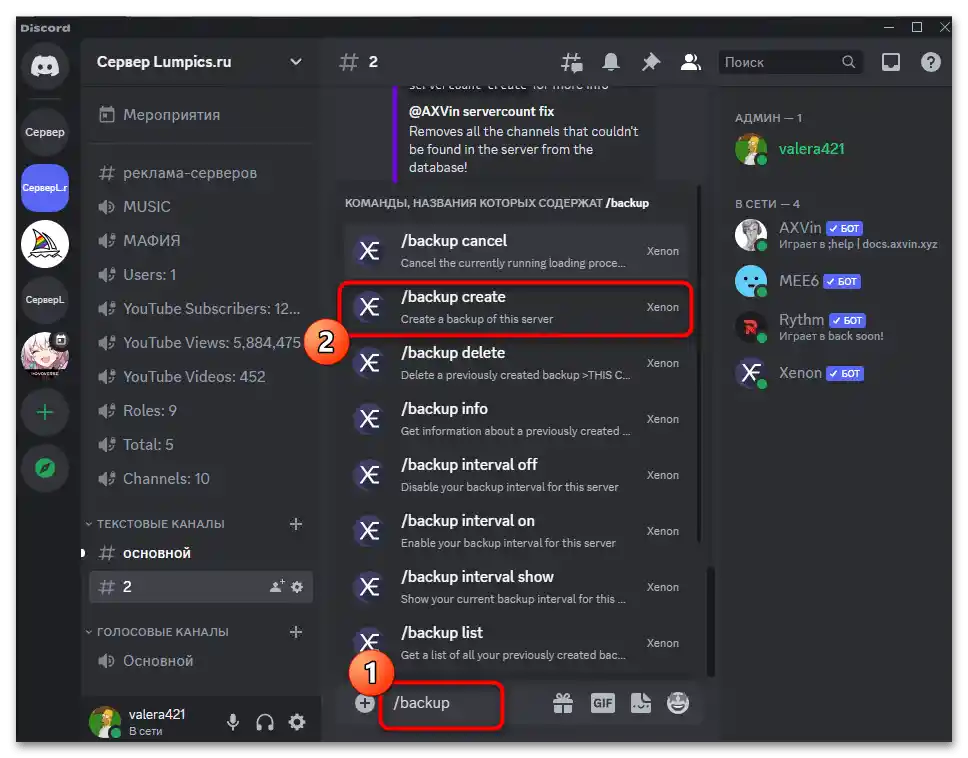Join Основной voice channel
This screenshot has width=968, height=758.
[201, 661]
